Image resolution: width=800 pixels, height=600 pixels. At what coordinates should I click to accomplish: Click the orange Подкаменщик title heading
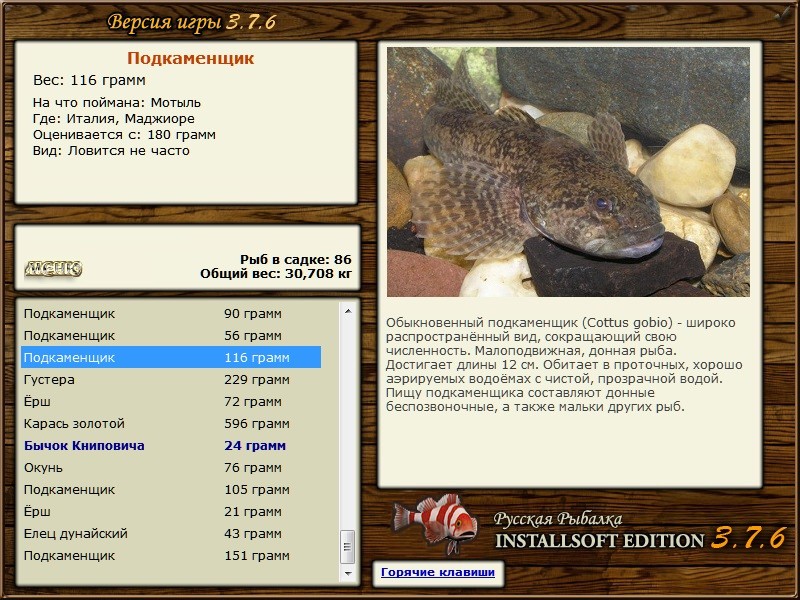(x=190, y=58)
